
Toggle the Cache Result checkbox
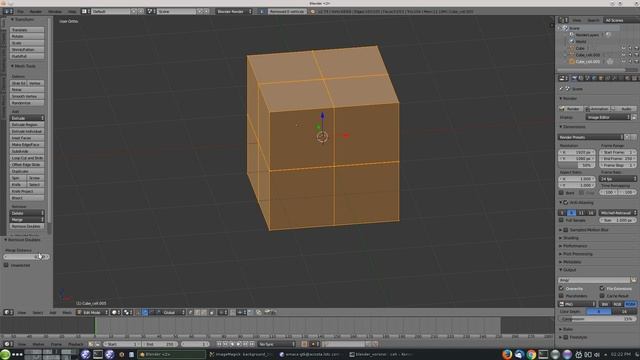[602, 296]
